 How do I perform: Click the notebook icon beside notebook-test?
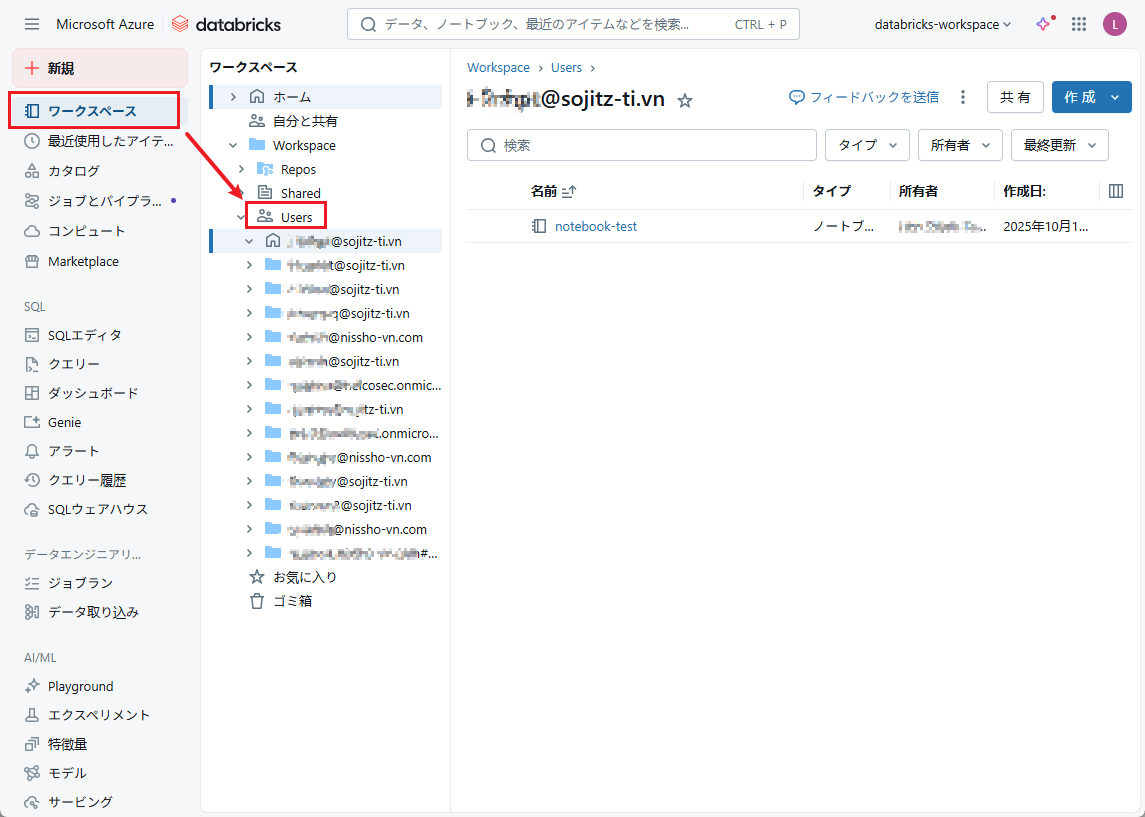[x=538, y=226]
